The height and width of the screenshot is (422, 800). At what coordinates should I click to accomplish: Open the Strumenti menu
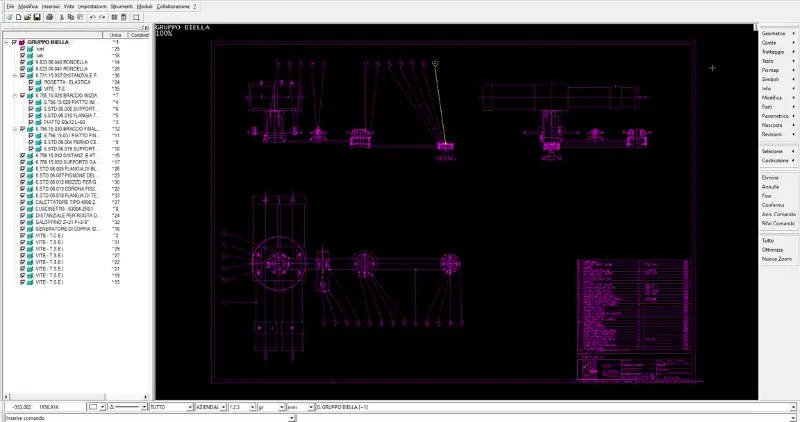click(x=121, y=6)
